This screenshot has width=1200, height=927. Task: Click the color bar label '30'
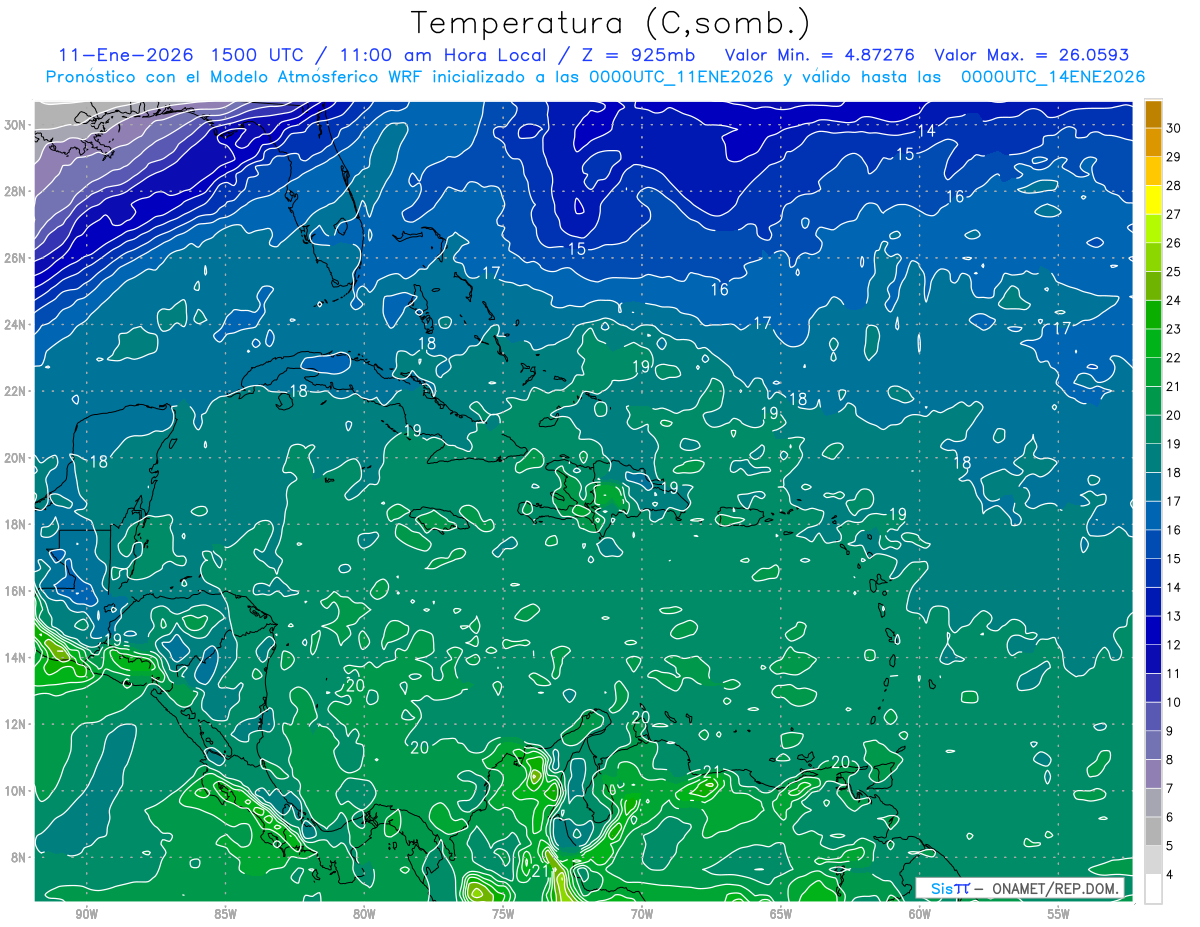(1174, 128)
